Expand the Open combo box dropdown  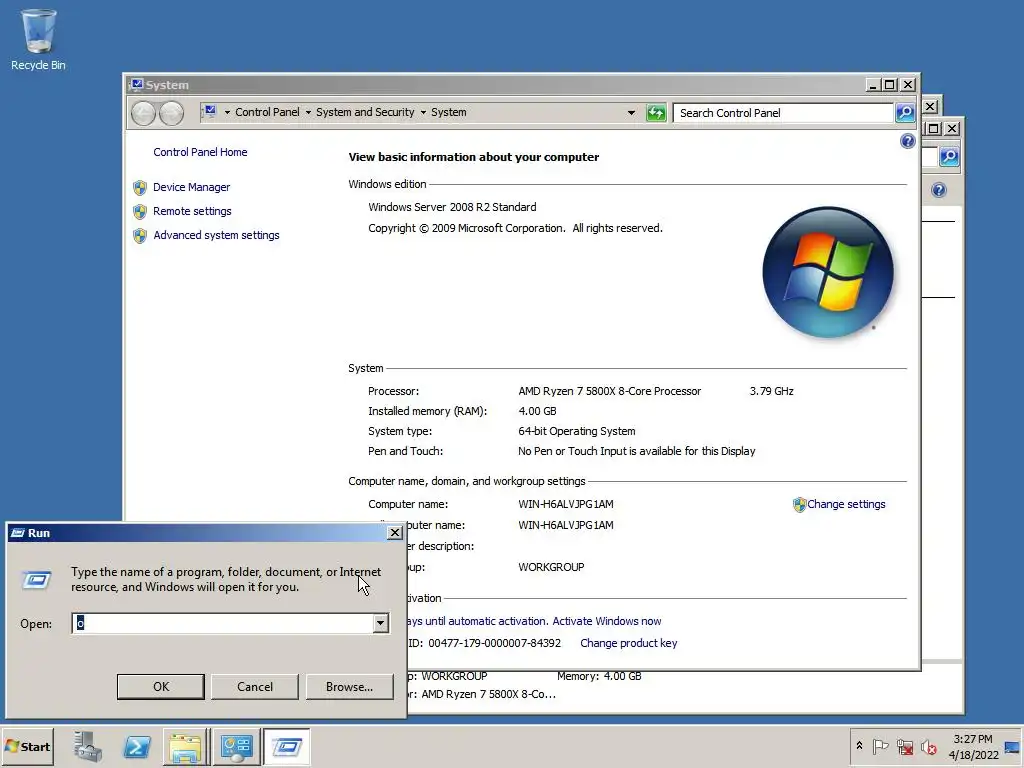coord(380,623)
